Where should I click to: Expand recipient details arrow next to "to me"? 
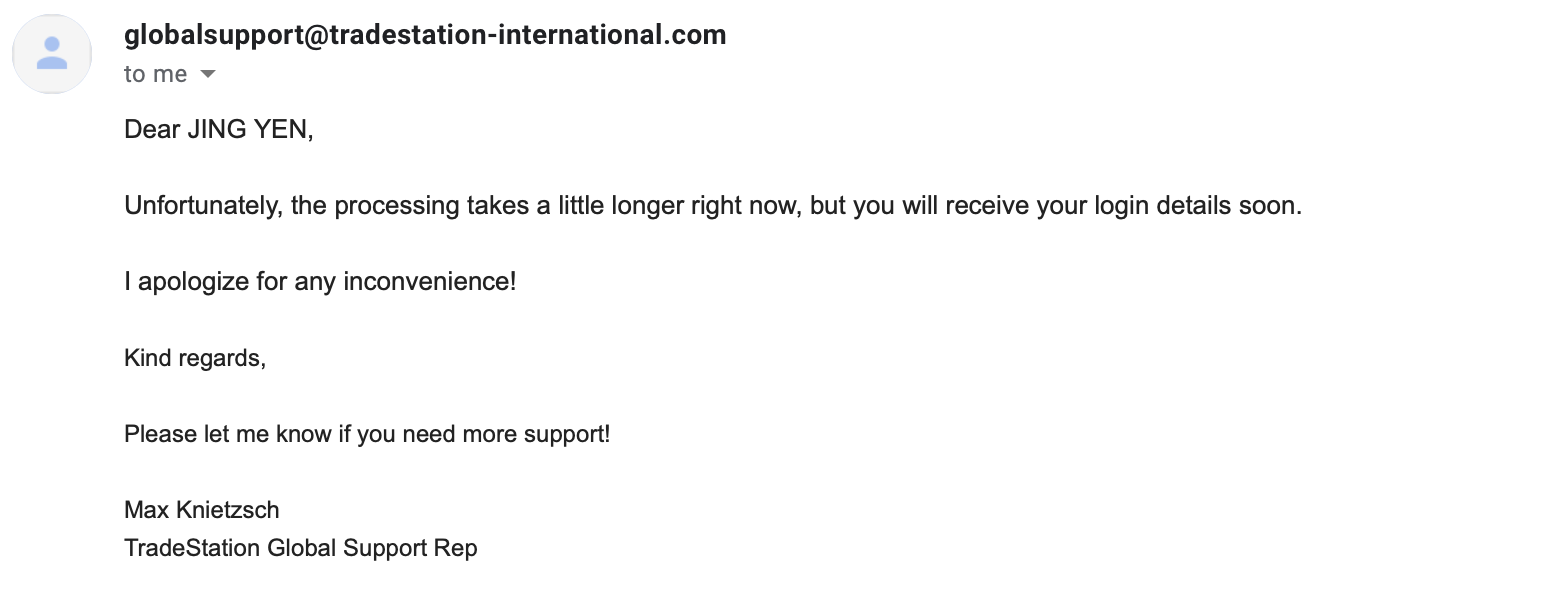[x=208, y=75]
